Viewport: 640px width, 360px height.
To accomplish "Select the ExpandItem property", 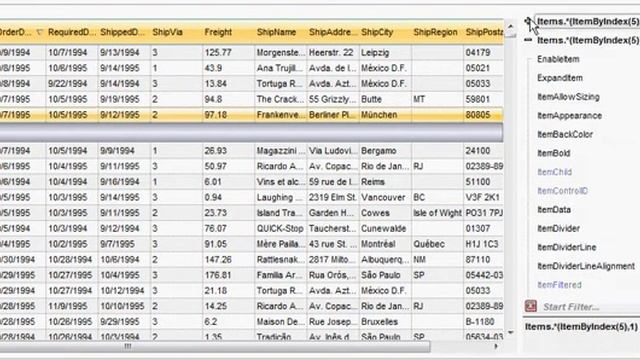I will 560,78.
